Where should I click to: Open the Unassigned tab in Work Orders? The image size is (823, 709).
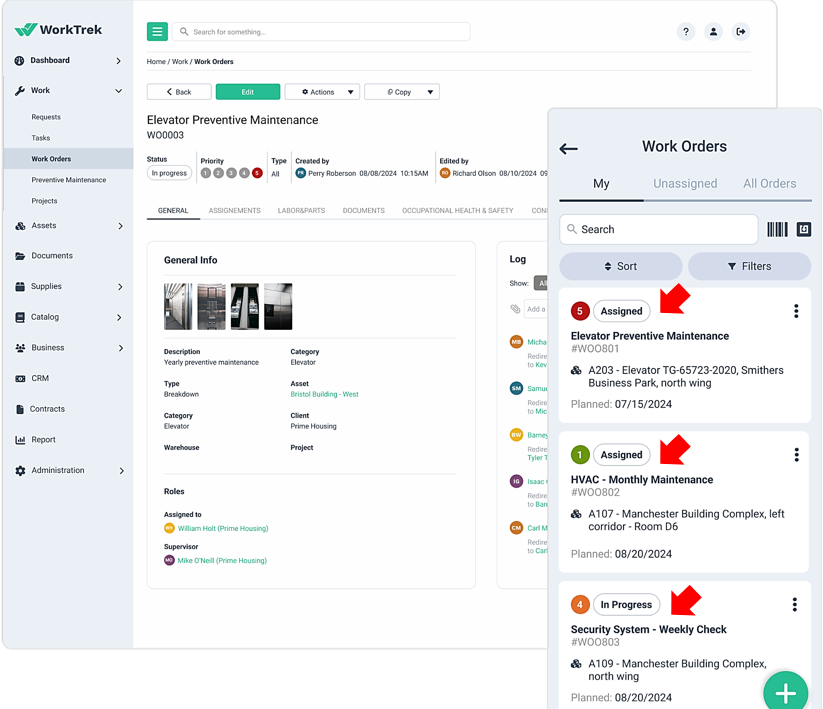click(687, 183)
